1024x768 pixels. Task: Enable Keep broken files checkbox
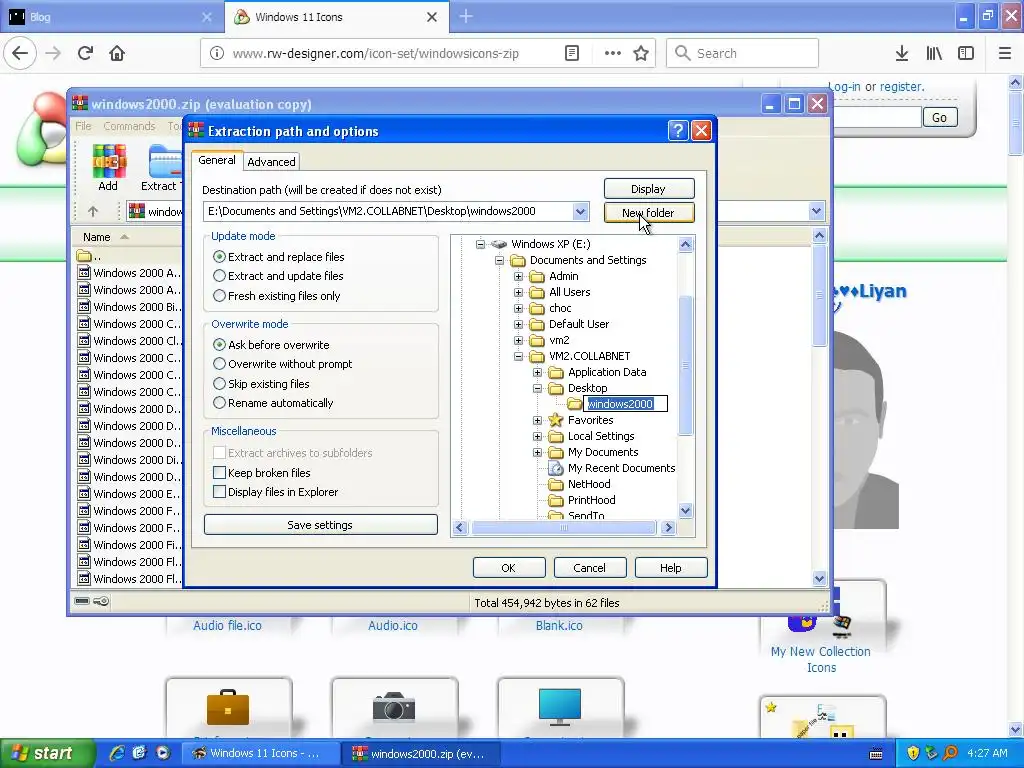219,472
